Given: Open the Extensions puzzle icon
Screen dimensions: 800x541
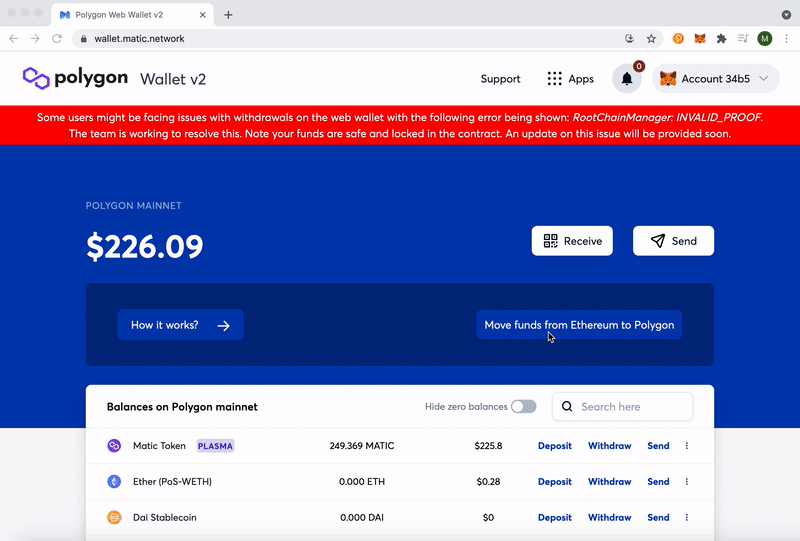Looking at the screenshot, I should click(721, 38).
